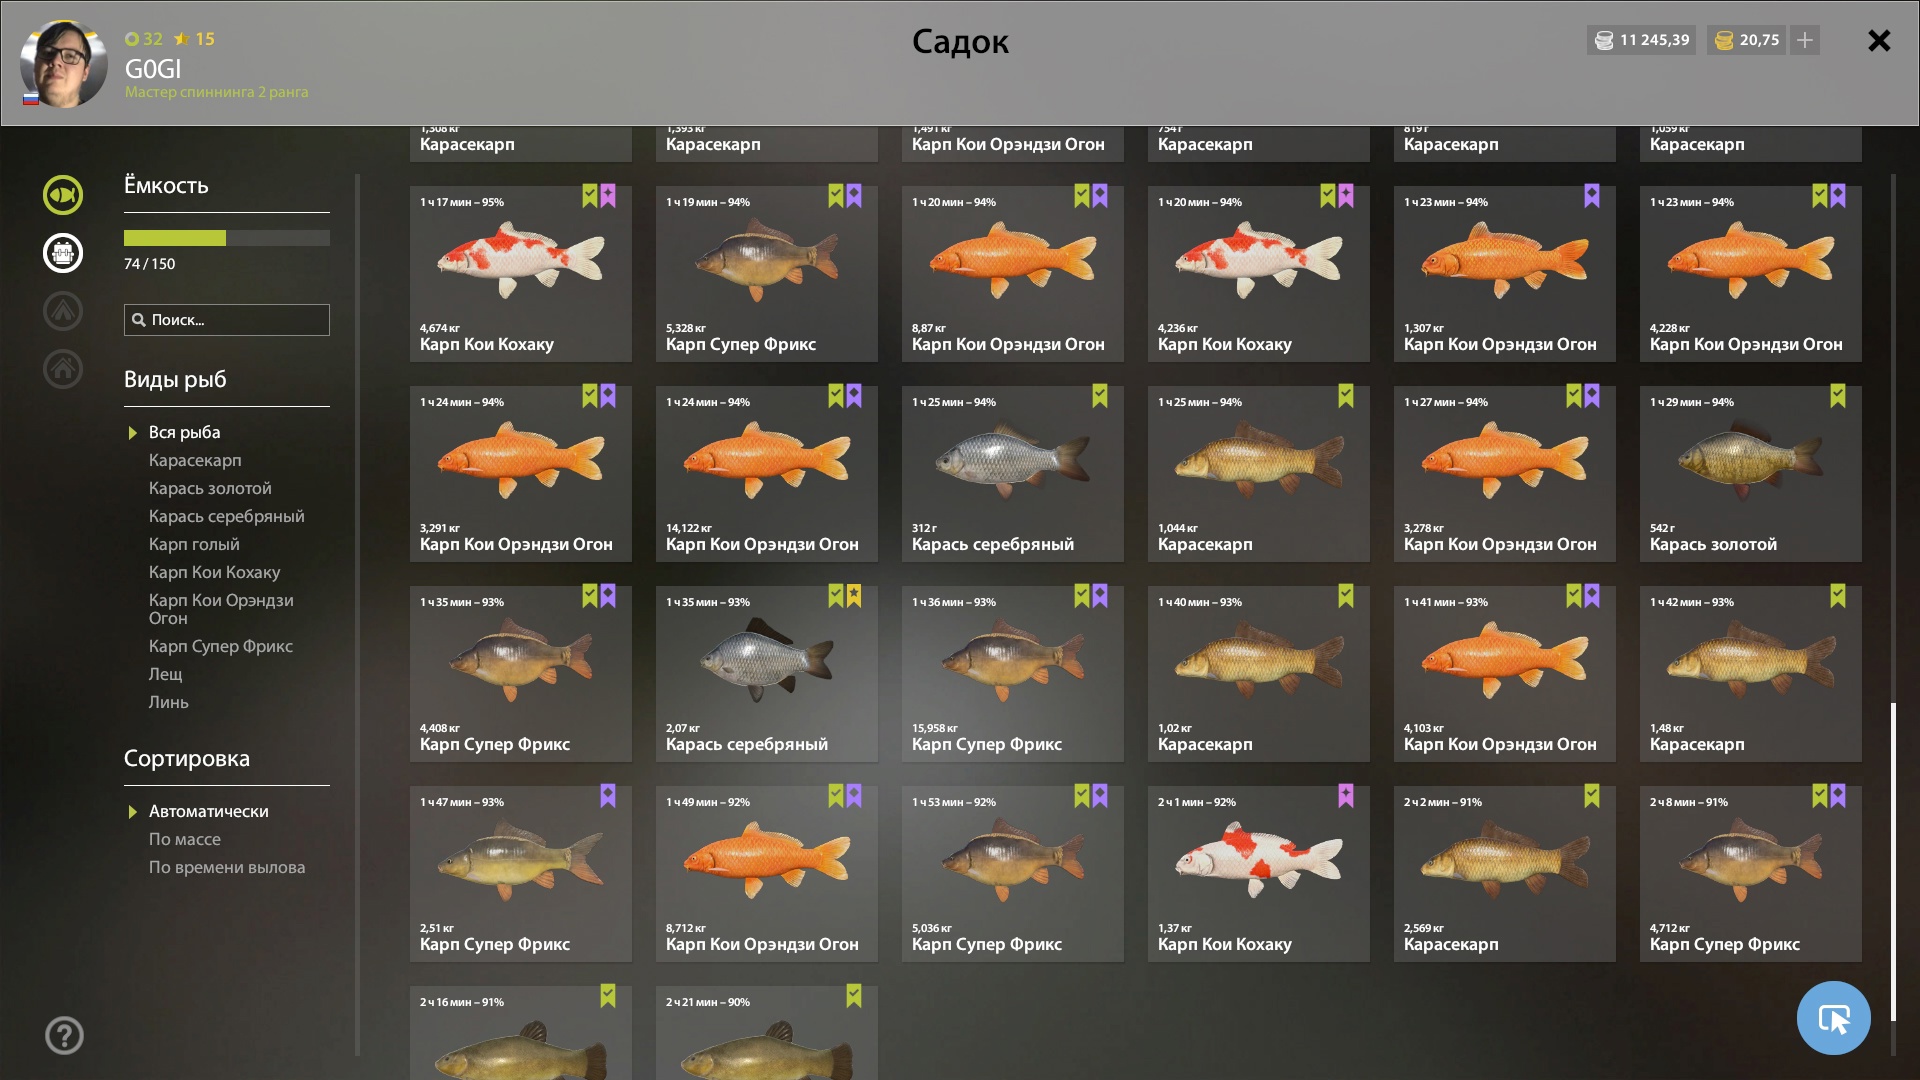Open the player avatar profile picture
The height and width of the screenshot is (1080, 1920).
coord(64,64)
